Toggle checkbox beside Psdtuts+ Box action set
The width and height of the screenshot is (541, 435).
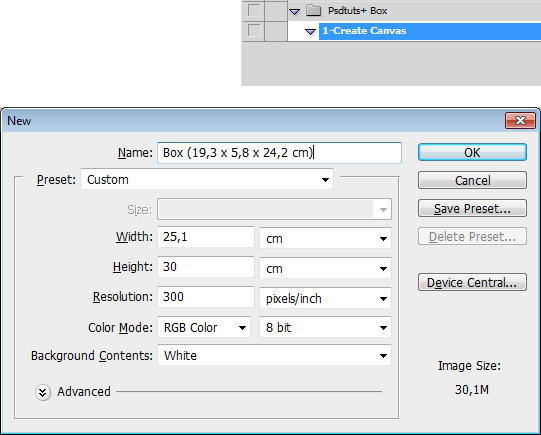pos(254,10)
